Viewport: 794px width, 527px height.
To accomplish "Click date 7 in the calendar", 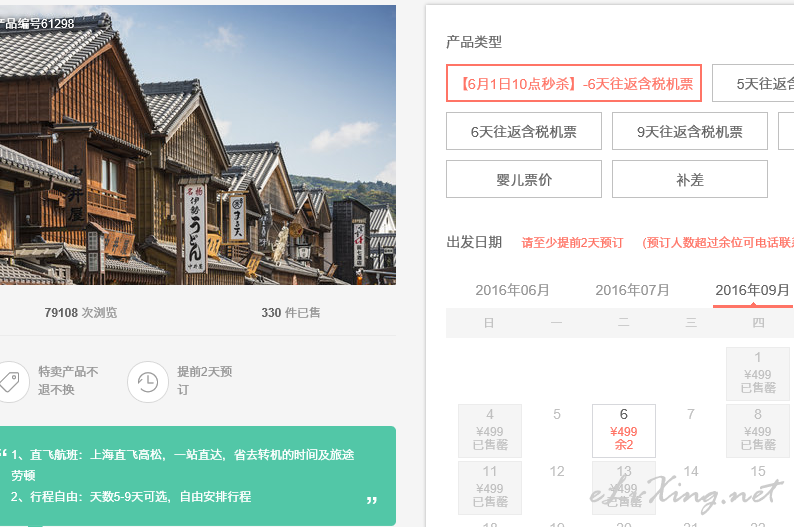I will [x=691, y=415].
